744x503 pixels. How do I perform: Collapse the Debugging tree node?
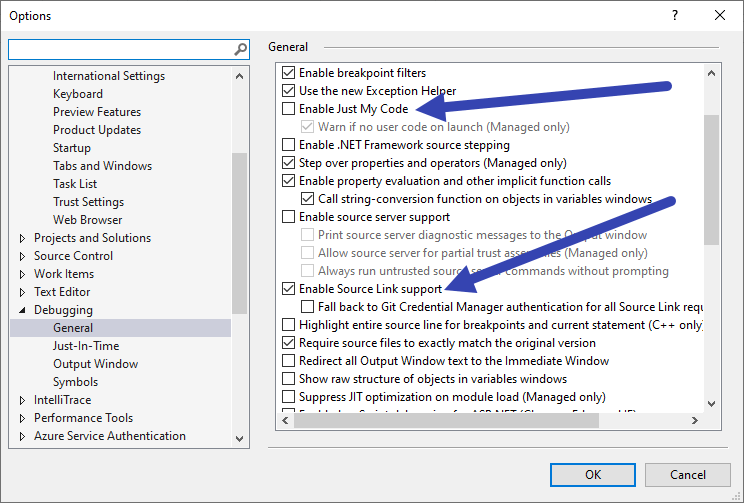point(23,310)
